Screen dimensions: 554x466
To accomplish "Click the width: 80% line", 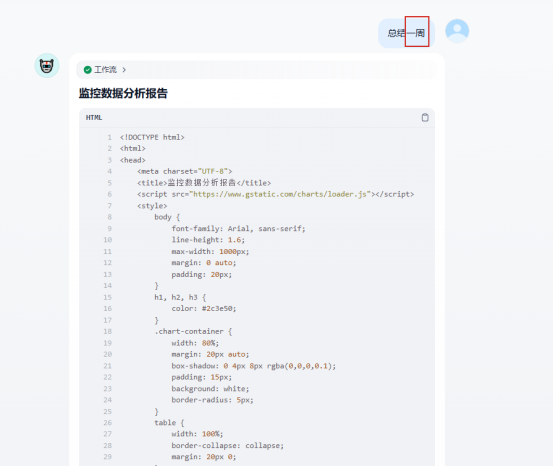I will (x=195, y=343).
